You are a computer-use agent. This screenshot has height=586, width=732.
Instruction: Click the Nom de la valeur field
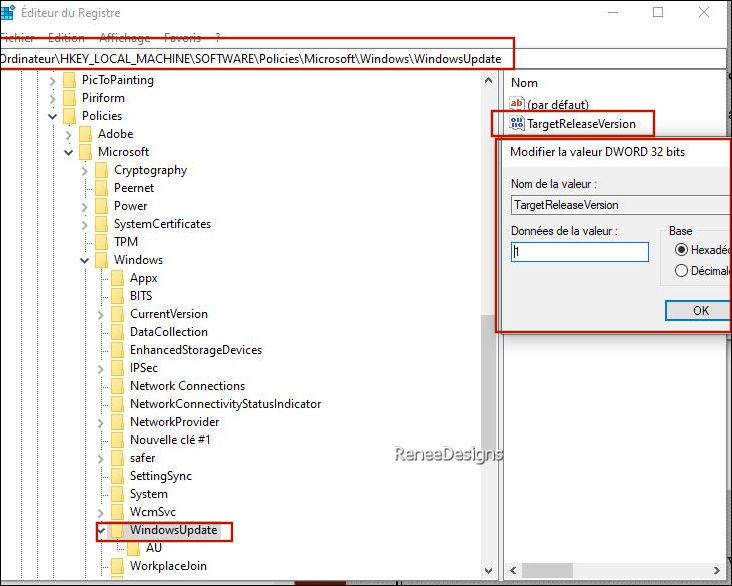point(621,205)
